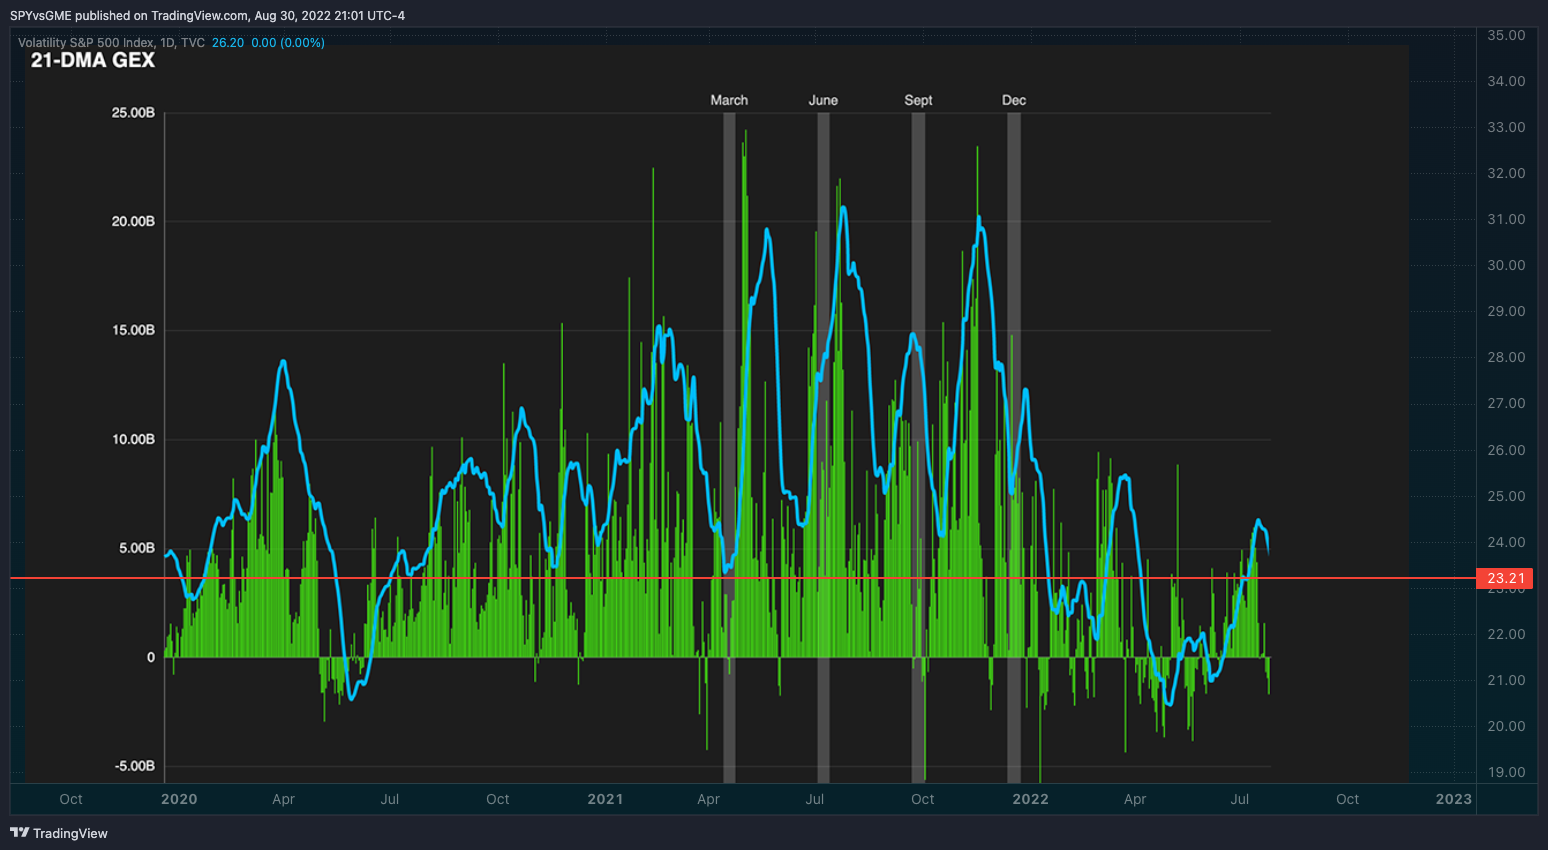Click the '20.00B' inner axis label
This screenshot has height=850, width=1548.
pyautogui.click(x=133, y=221)
